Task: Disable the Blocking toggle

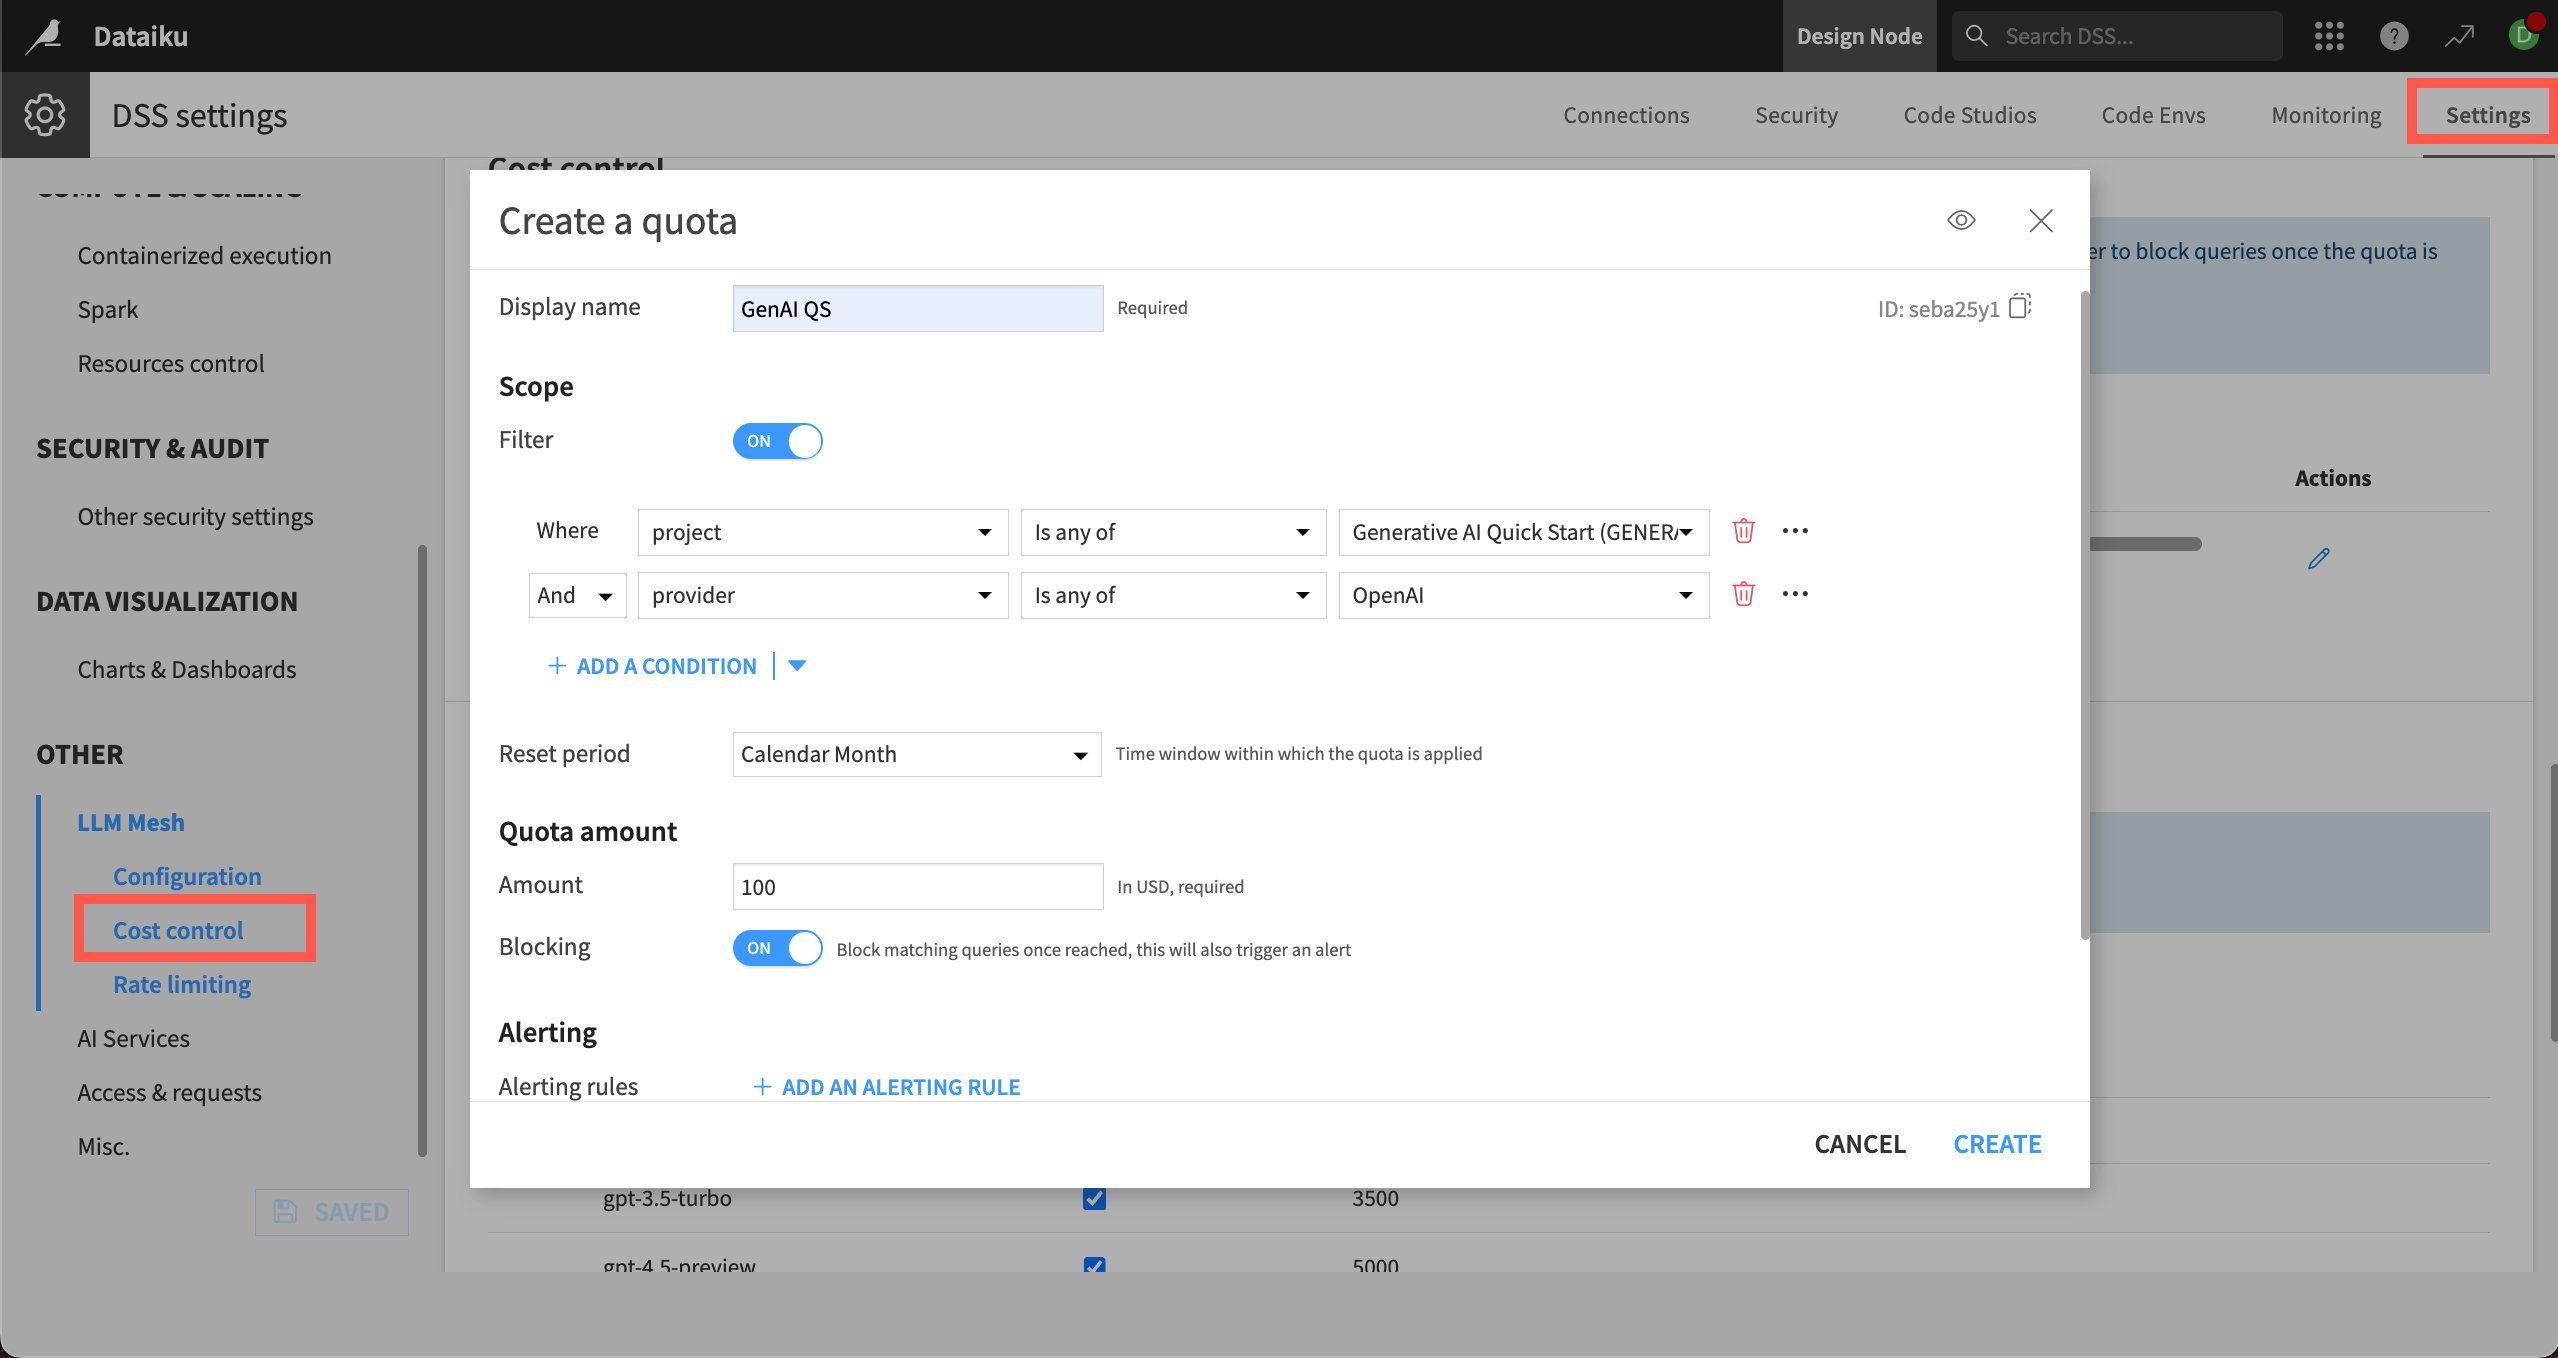Action: pos(777,948)
